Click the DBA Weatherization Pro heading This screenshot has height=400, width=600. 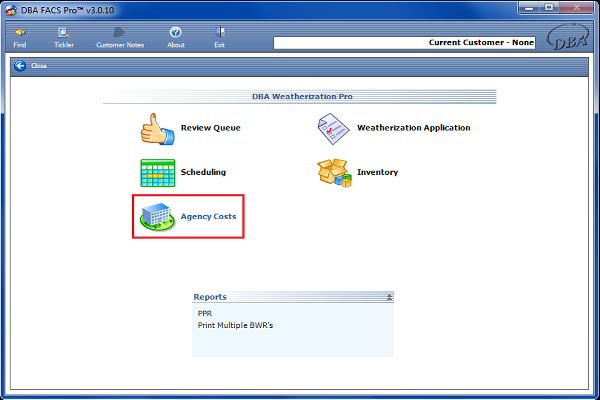[302, 96]
